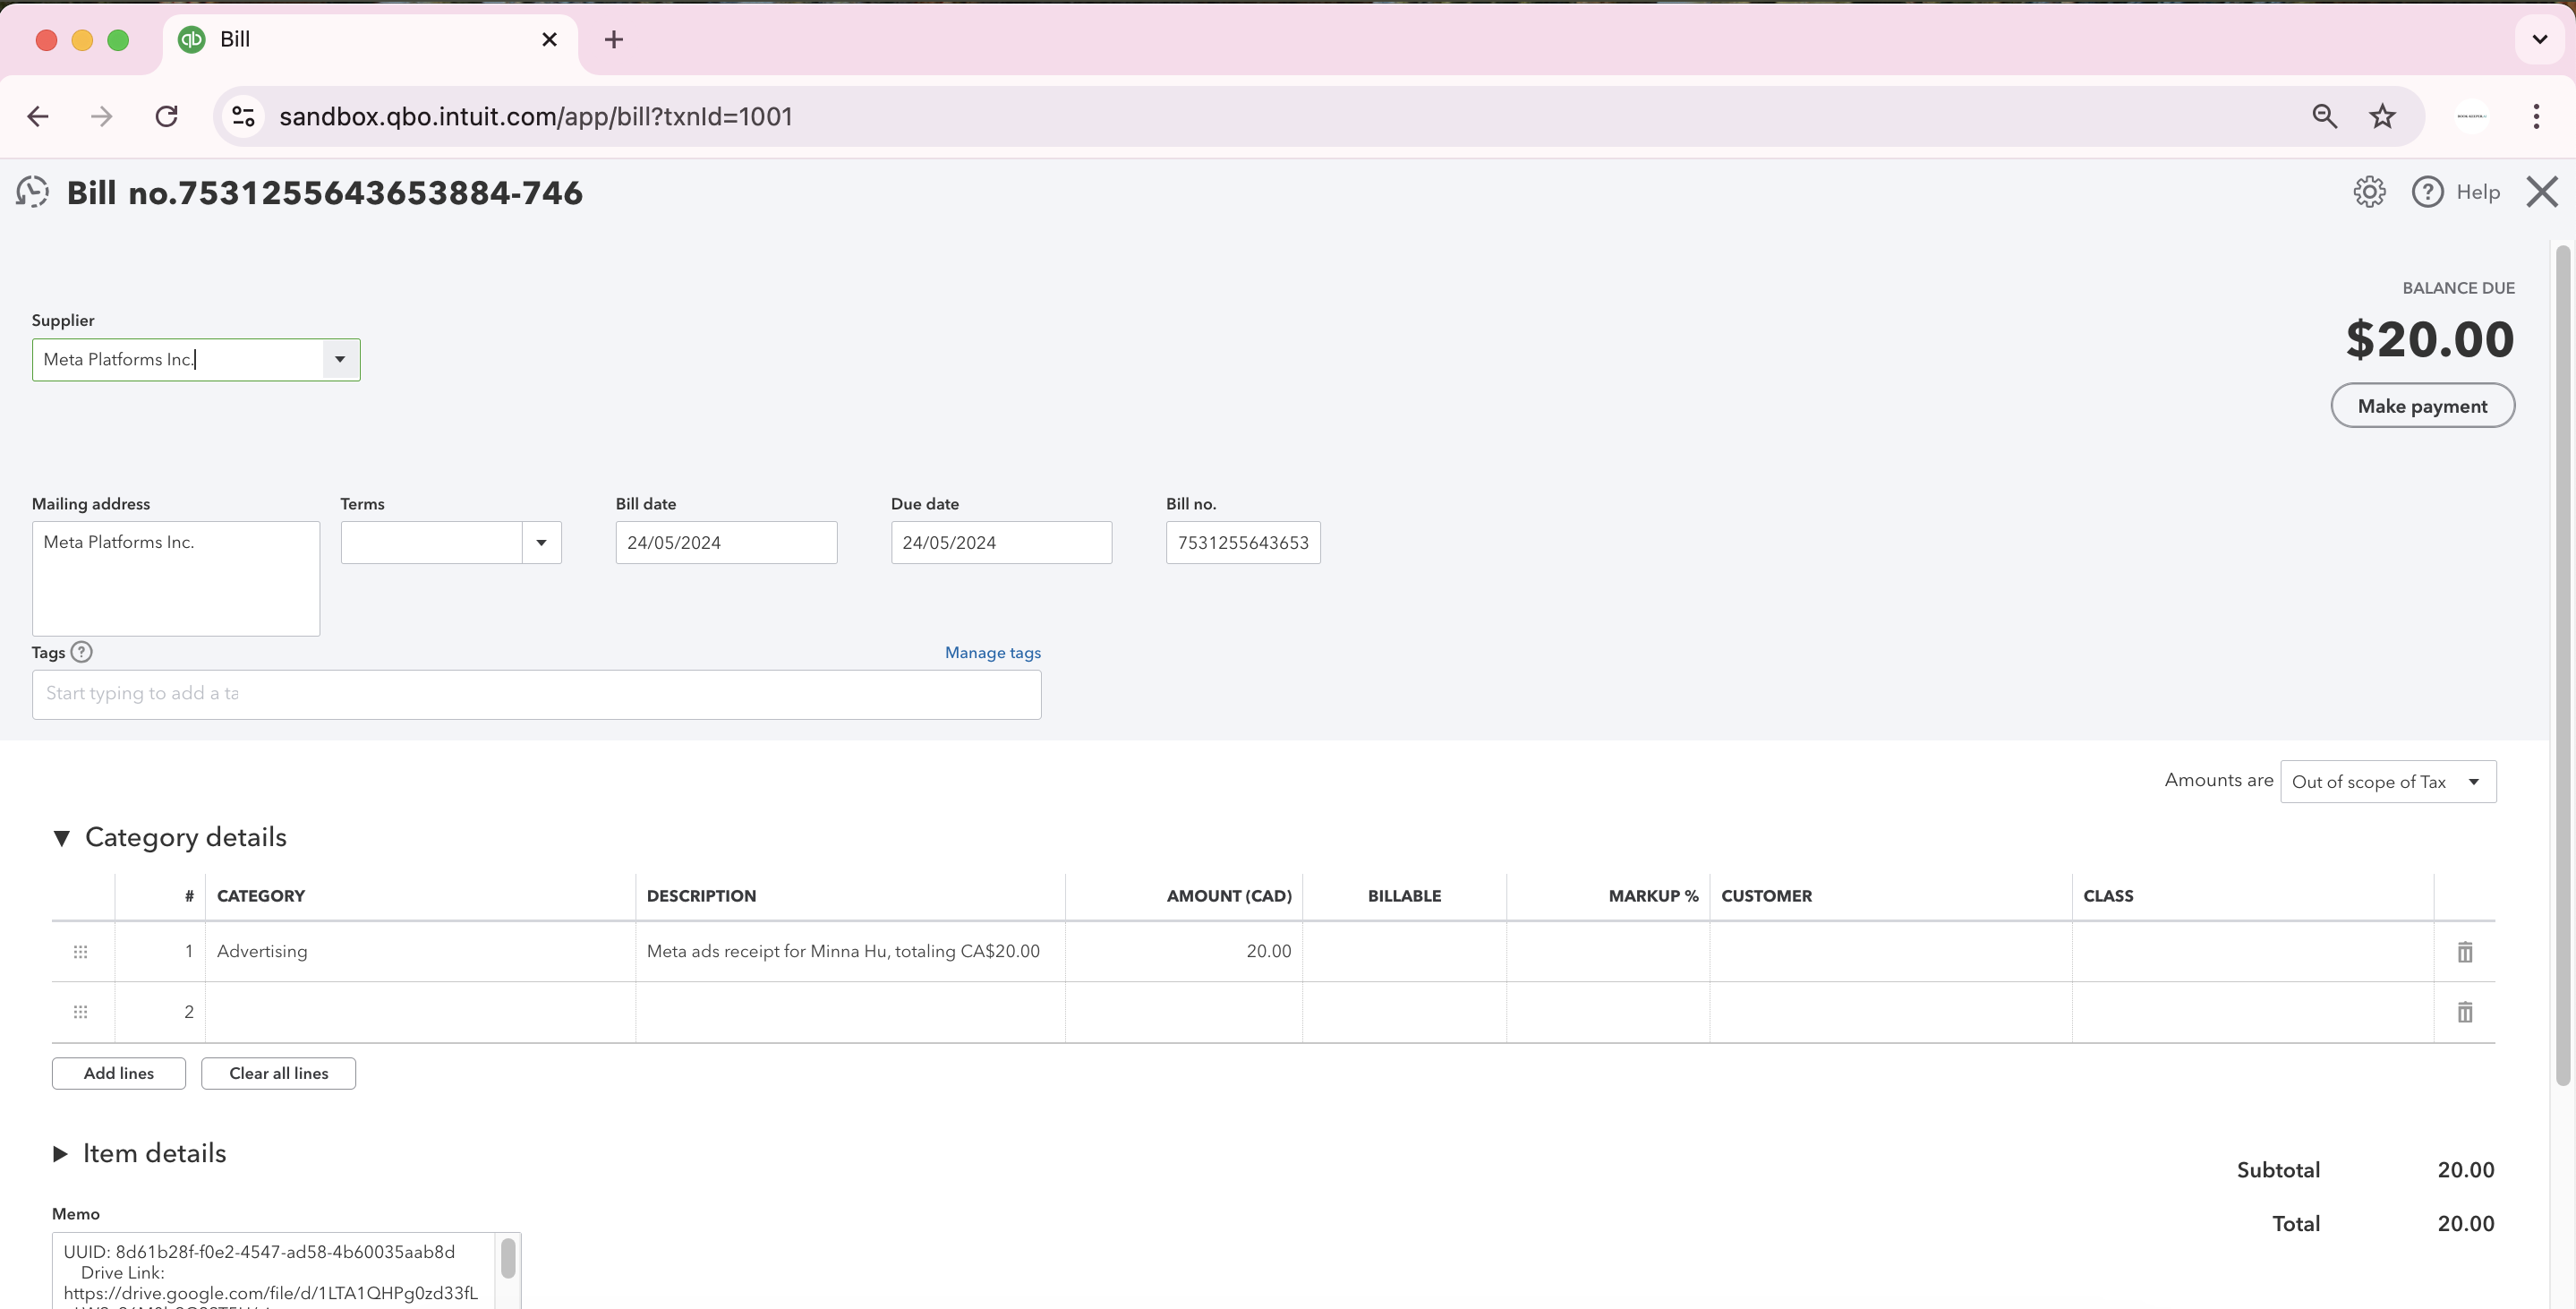
Task: Click Class cell of line 1
Action: (x=2252, y=952)
